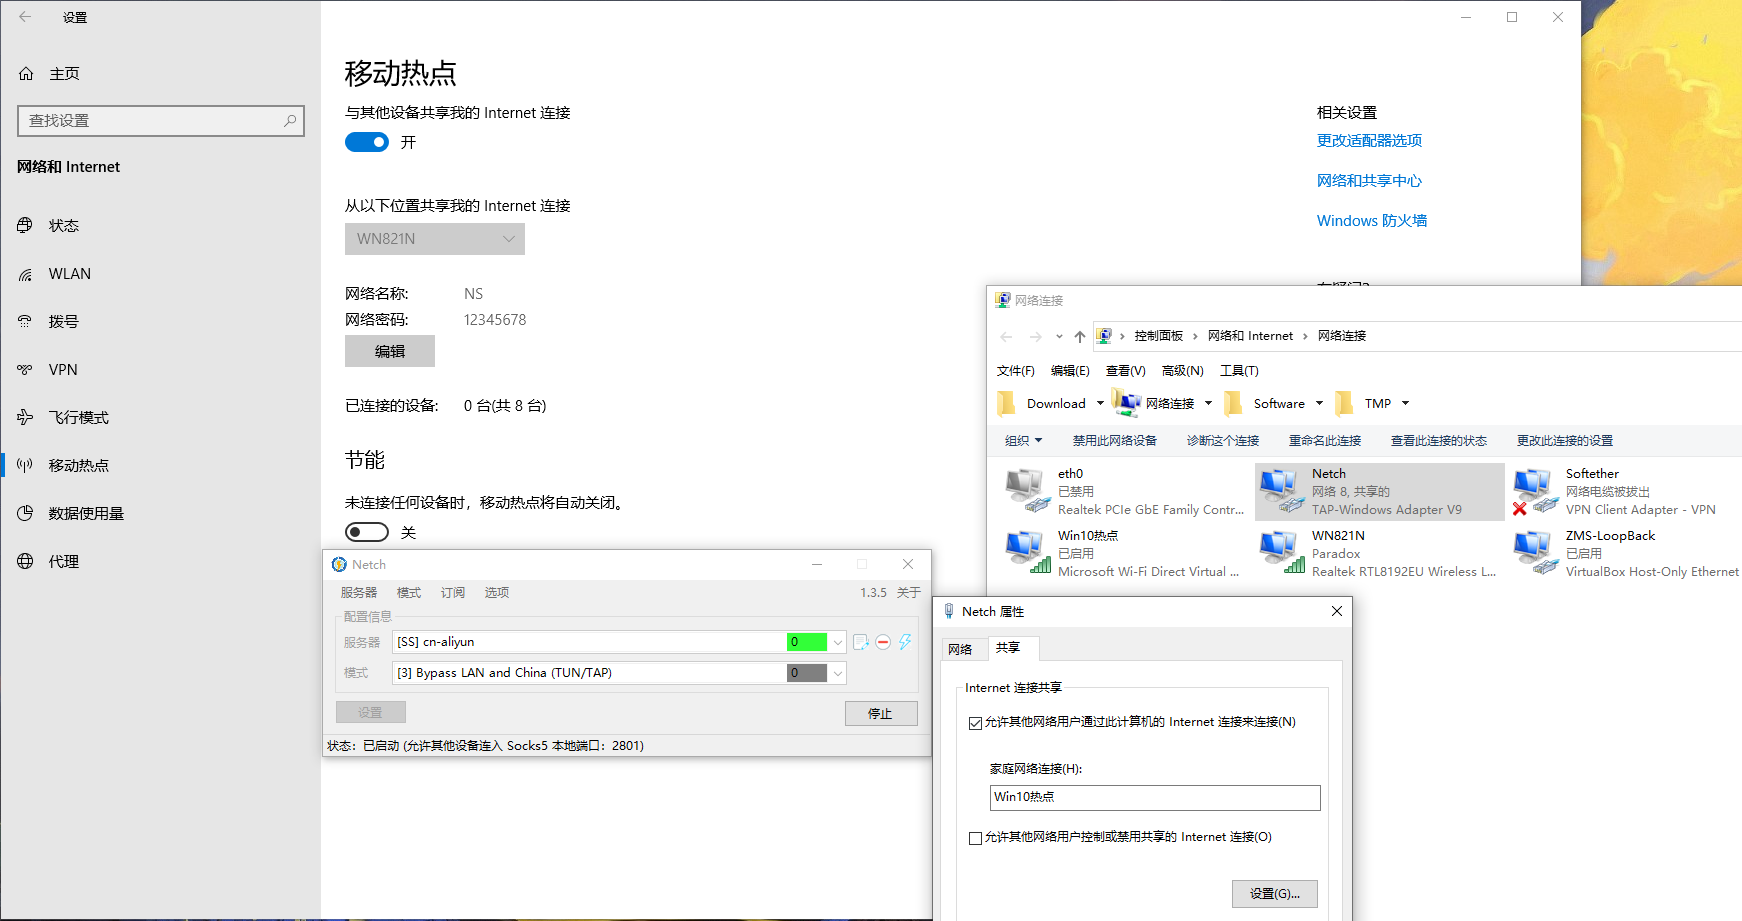
Task: Check 允许其他网络用户控制或禁用共享的 Internet 连接
Action: click(975, 838)
